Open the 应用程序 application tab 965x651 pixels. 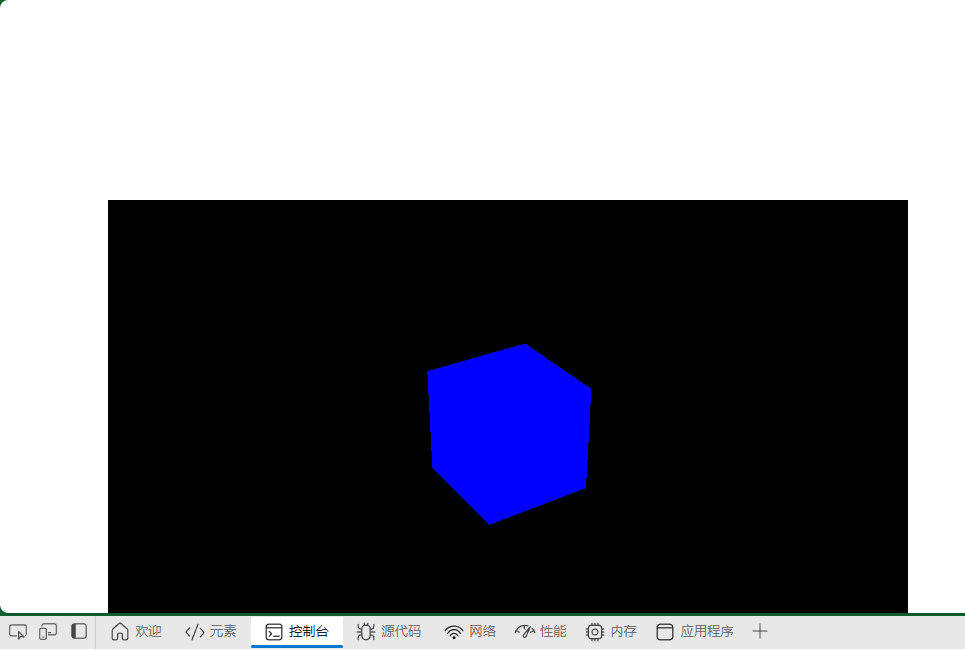[695, 632]
